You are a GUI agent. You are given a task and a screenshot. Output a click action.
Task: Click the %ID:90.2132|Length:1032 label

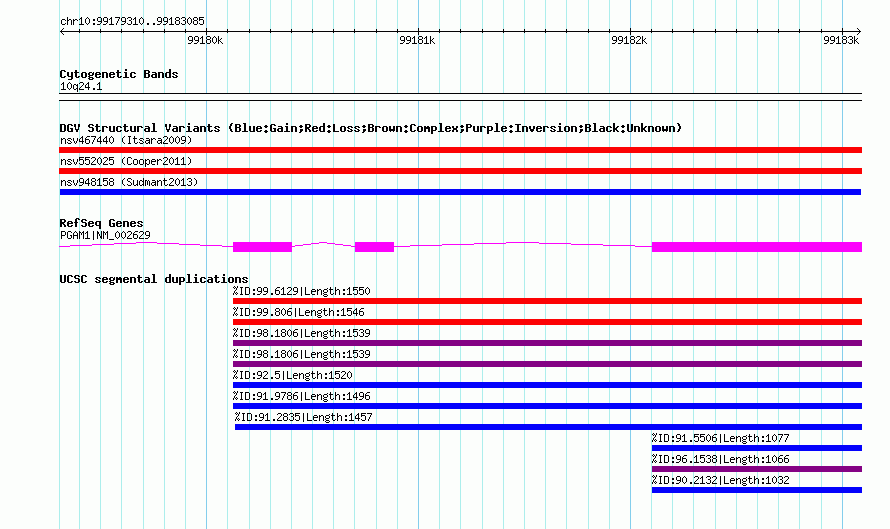720,480
